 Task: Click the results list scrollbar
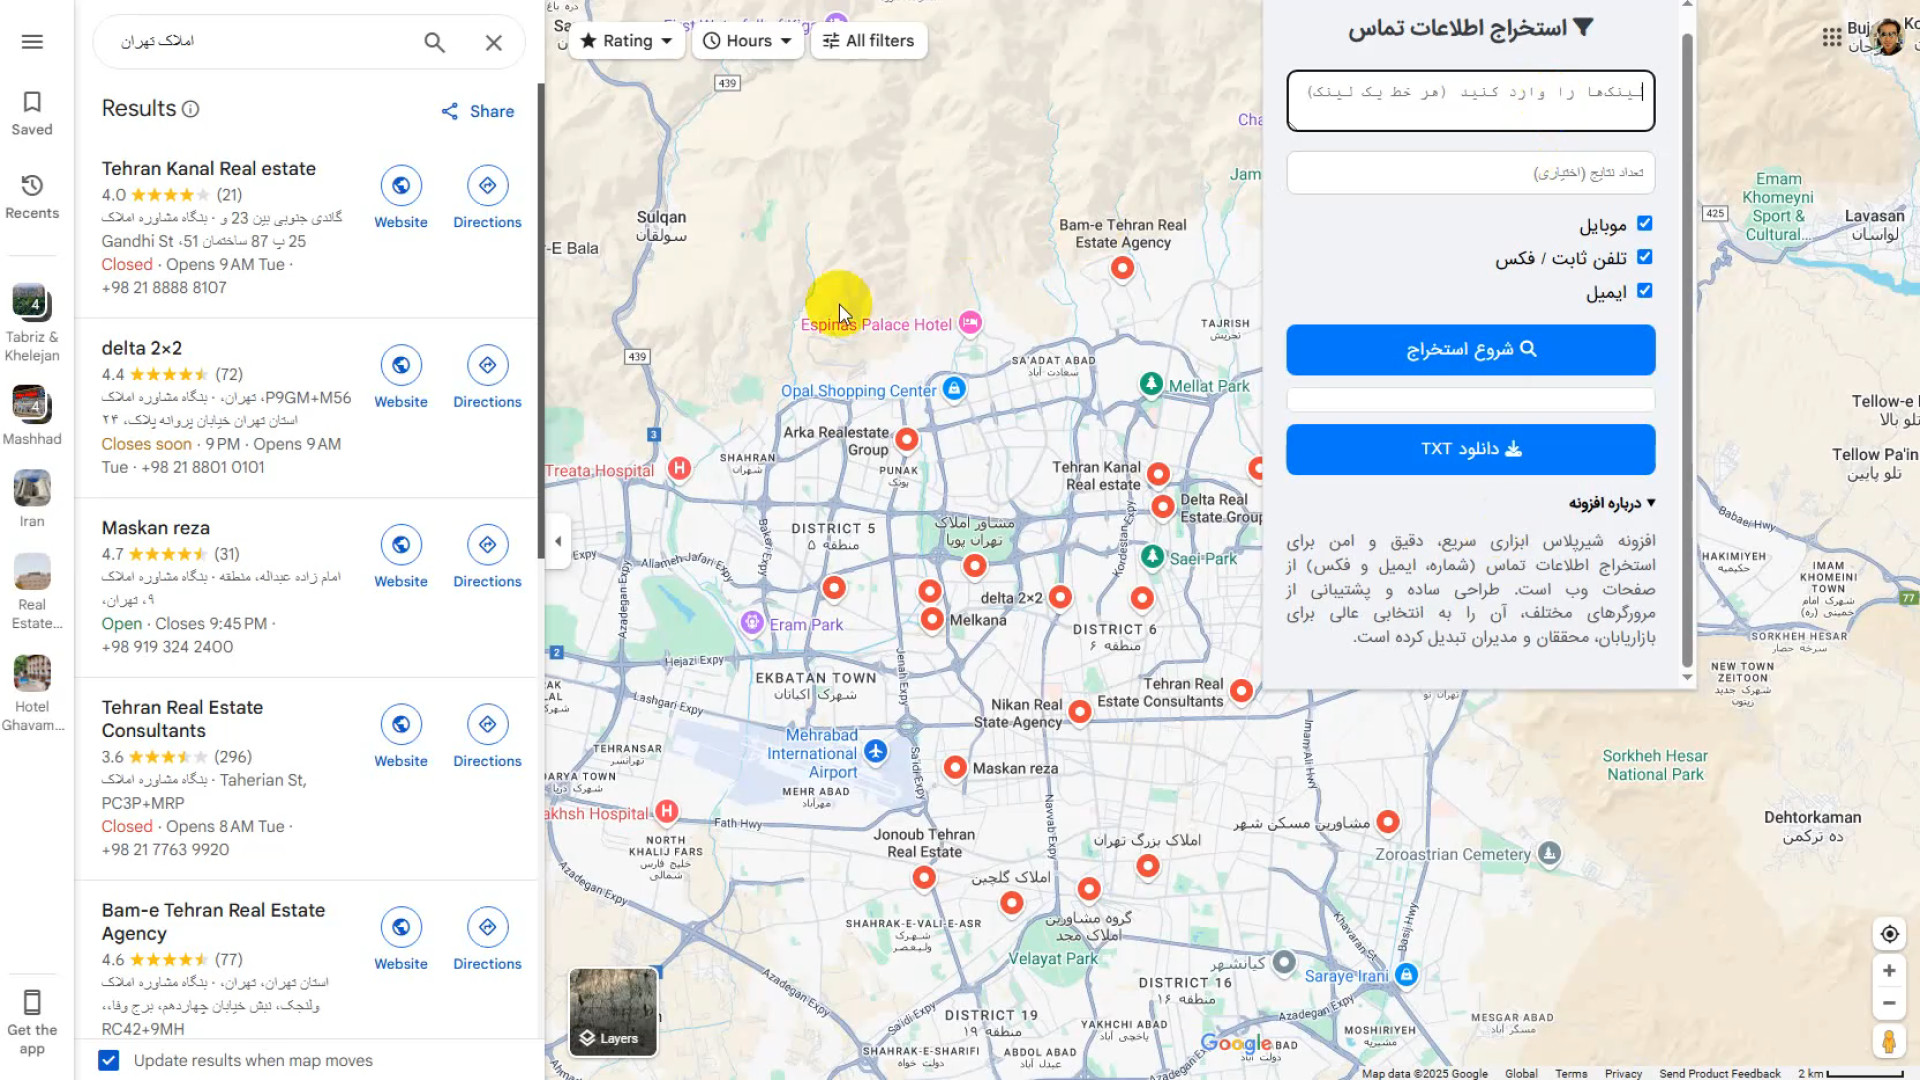(x=541, y=320)
